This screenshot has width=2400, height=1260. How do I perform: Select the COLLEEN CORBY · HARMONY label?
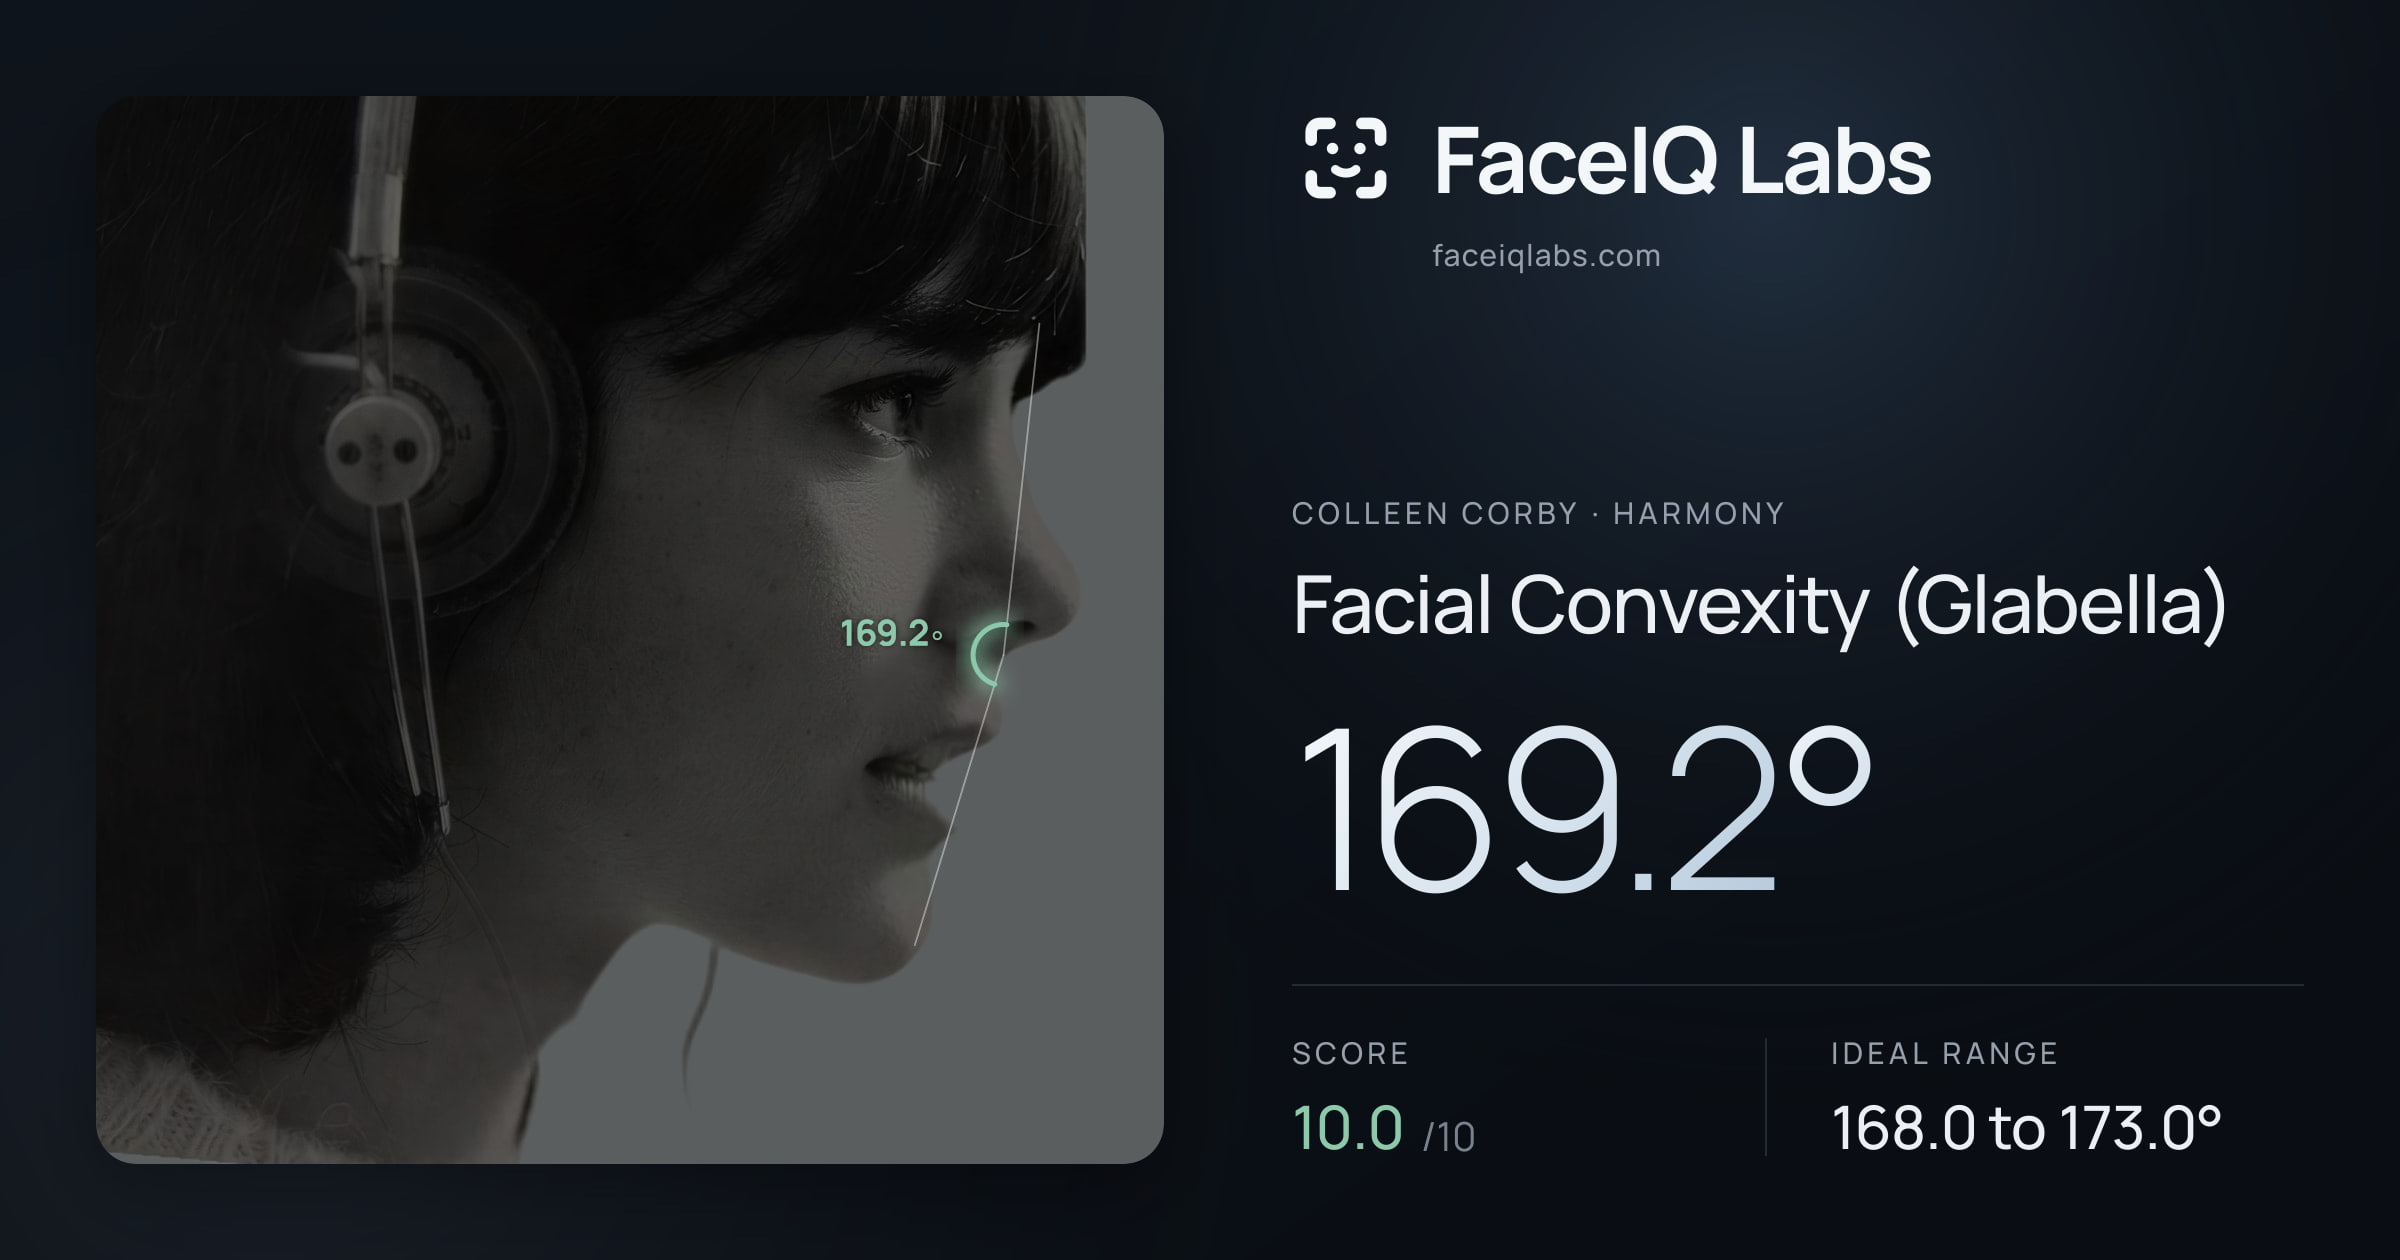pyautogui.click(x=1538, y=514)
